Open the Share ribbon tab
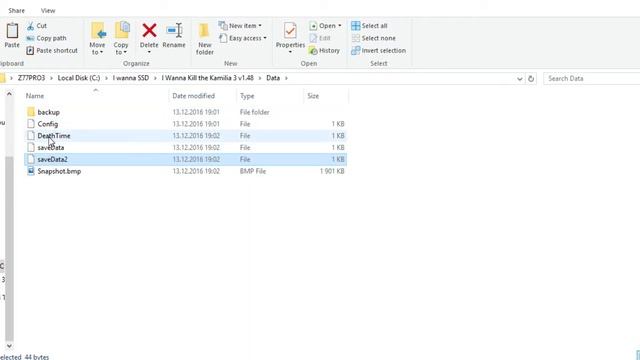This screenshot has height=360, width=640. 16,11
